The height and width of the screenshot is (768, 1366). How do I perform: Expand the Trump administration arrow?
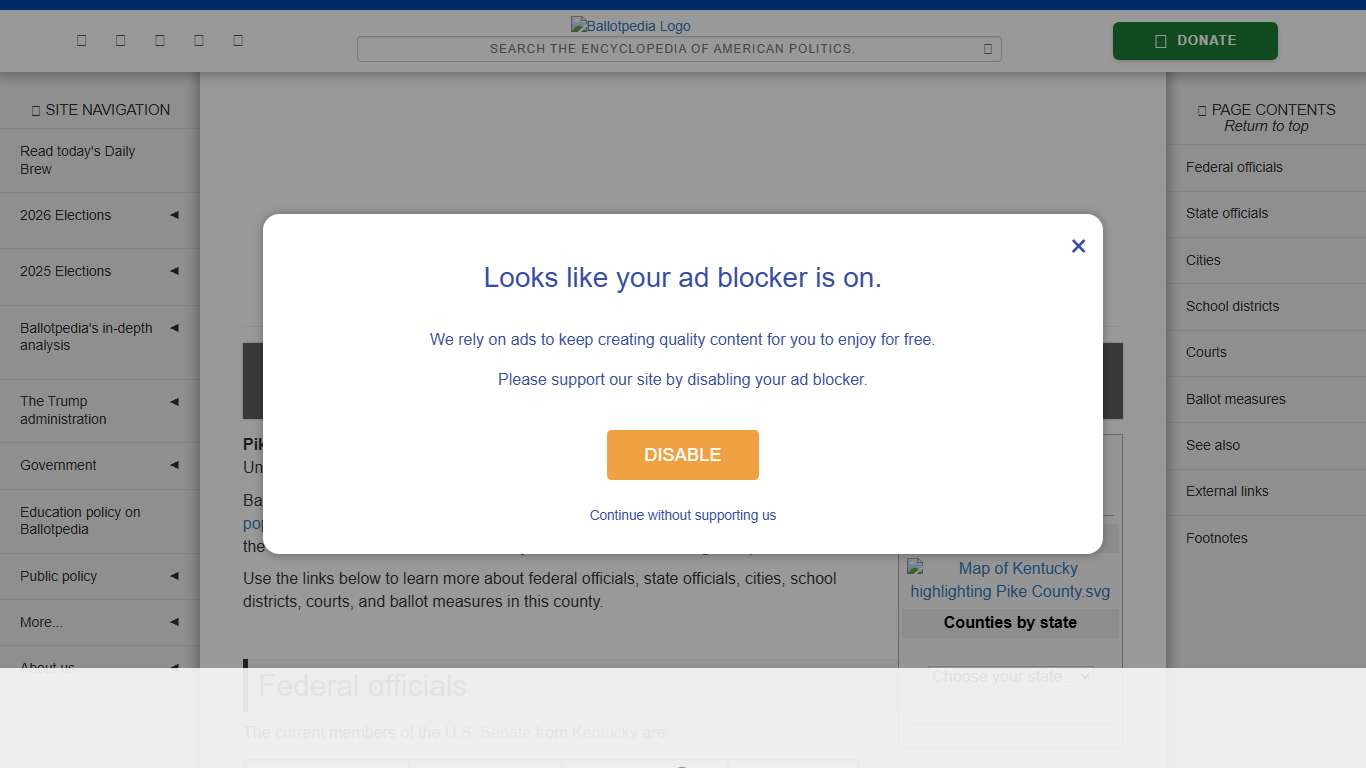pos(174,402)
